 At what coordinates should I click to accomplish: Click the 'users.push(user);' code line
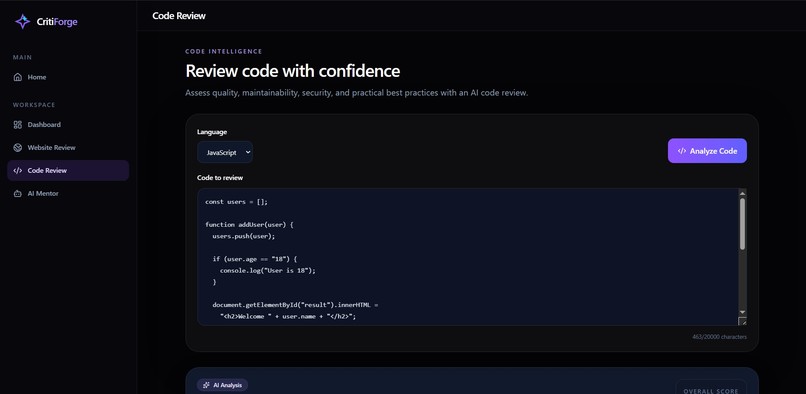244,236
